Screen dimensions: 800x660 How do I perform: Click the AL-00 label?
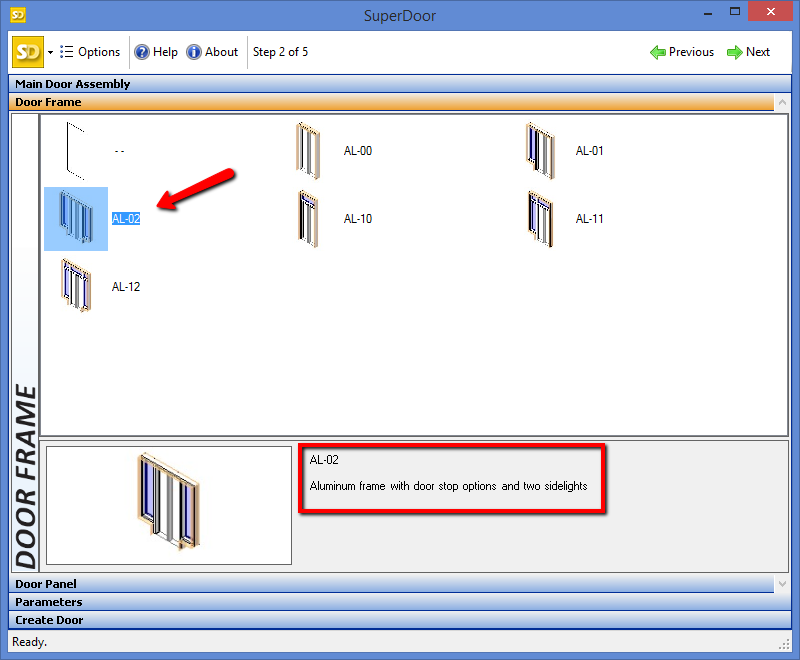358,151
